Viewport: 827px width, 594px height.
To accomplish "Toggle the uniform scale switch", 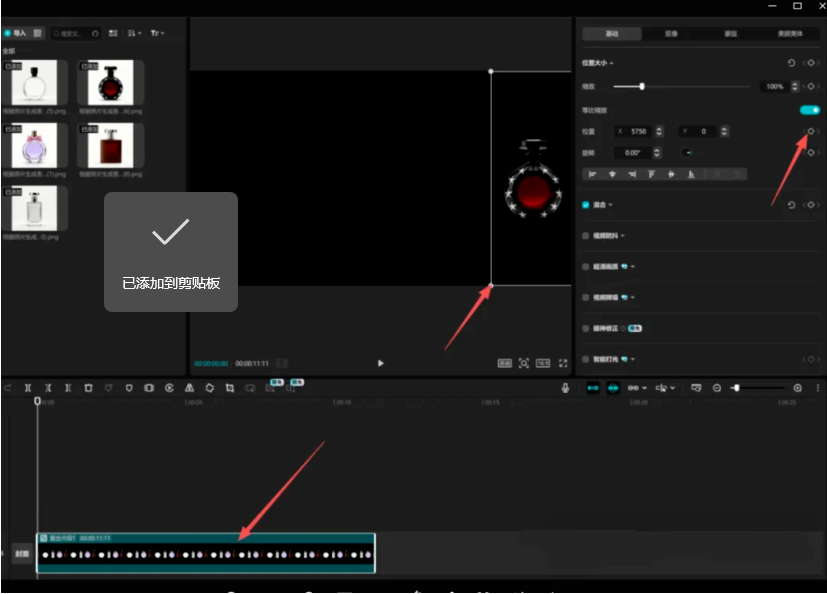I will [x=809, y=110].
